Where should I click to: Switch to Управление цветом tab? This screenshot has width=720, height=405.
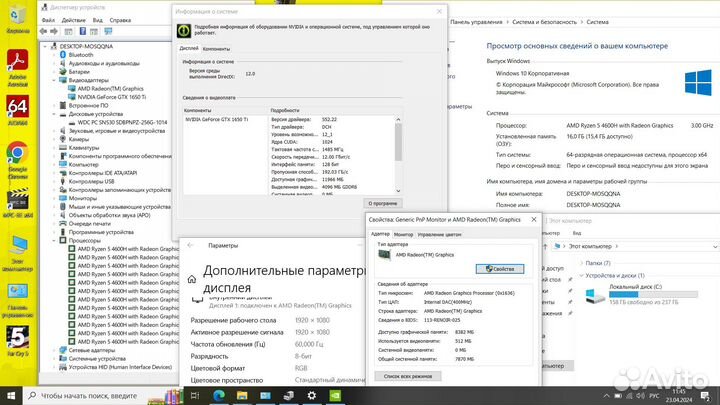point(439,235)
